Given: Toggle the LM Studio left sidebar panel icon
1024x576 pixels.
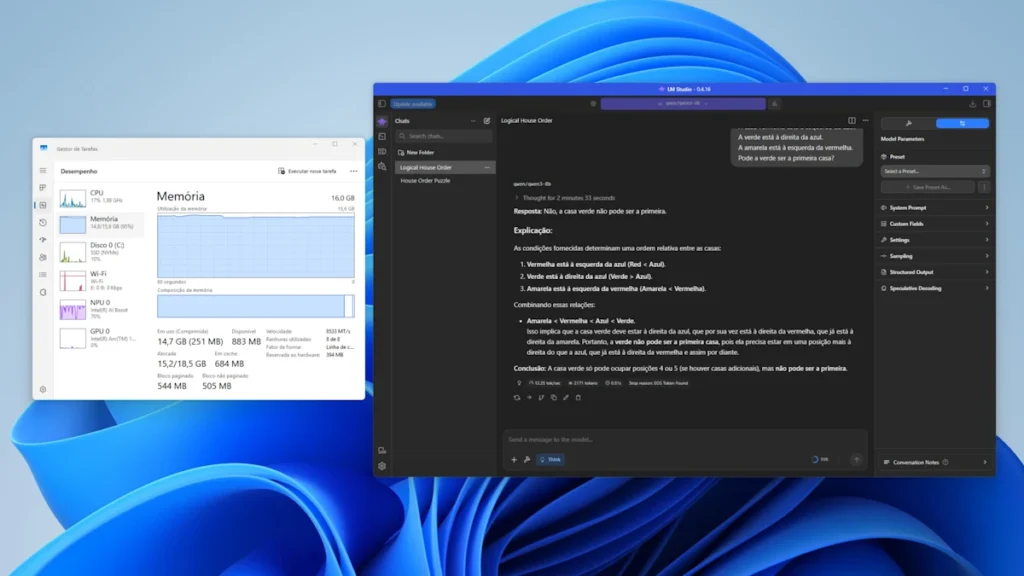Looking at the screenshot, I should pyautogui.click(x=382, y=104).
